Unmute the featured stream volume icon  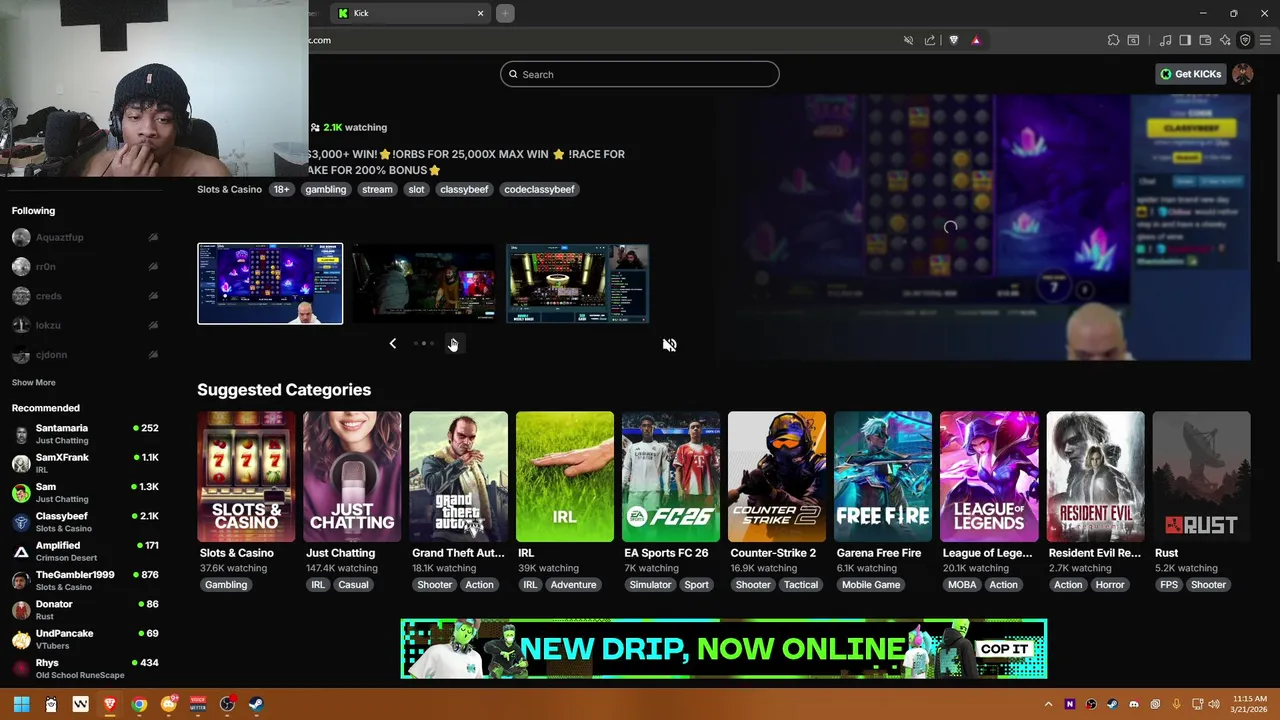tap(669, 345)
